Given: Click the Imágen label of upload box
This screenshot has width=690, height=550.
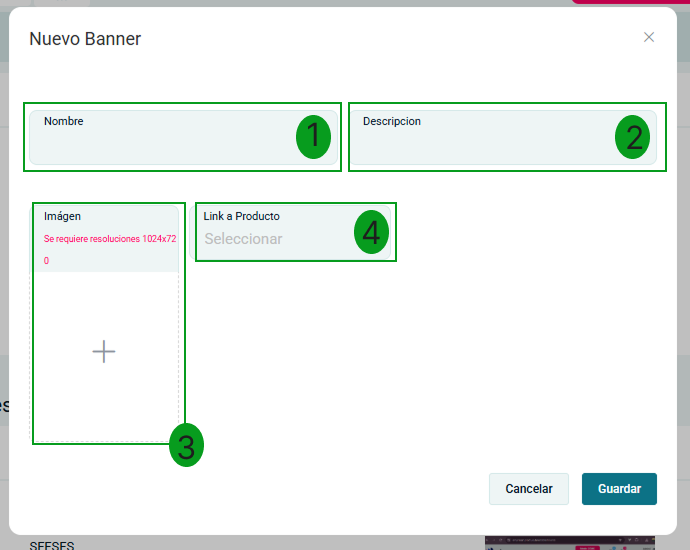Looking at the screenshot, I should point(62,216).
